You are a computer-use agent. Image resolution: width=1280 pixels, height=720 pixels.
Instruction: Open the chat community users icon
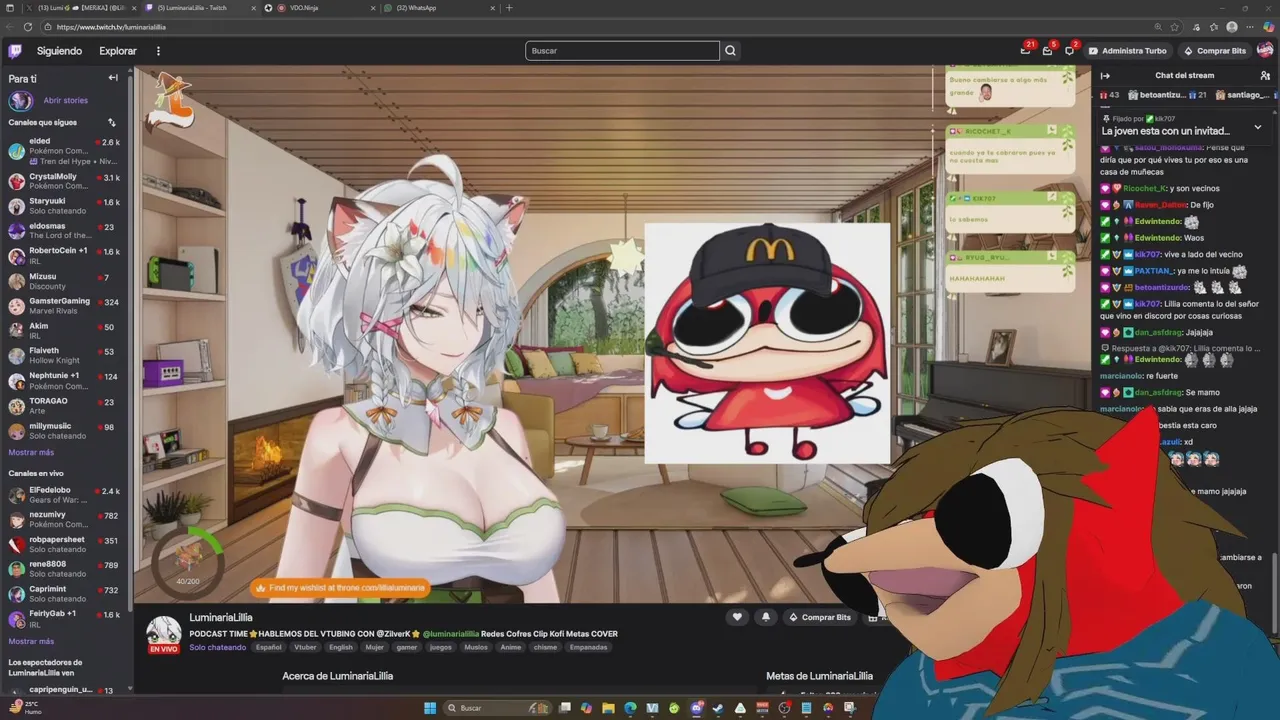1265,75
